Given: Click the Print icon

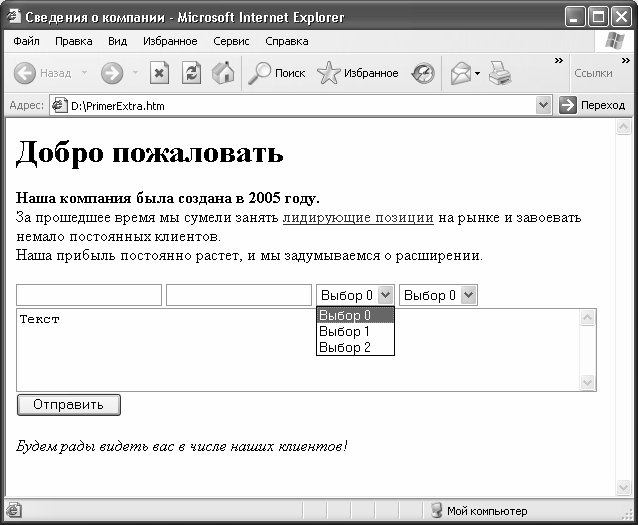Looking at the screenshot, I should 500,73.
